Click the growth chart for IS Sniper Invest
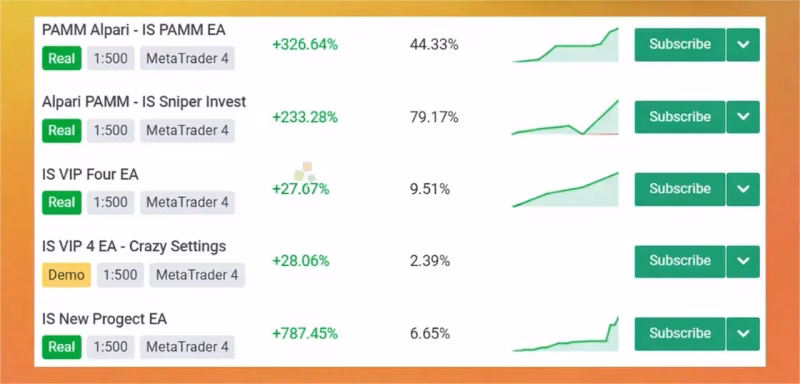The height and width of the screenshot is (384, 800). (x=565, y=117)
